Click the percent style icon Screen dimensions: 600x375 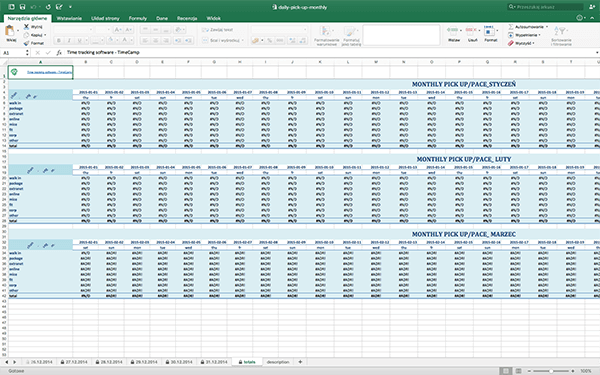click(x=269, y=40)
